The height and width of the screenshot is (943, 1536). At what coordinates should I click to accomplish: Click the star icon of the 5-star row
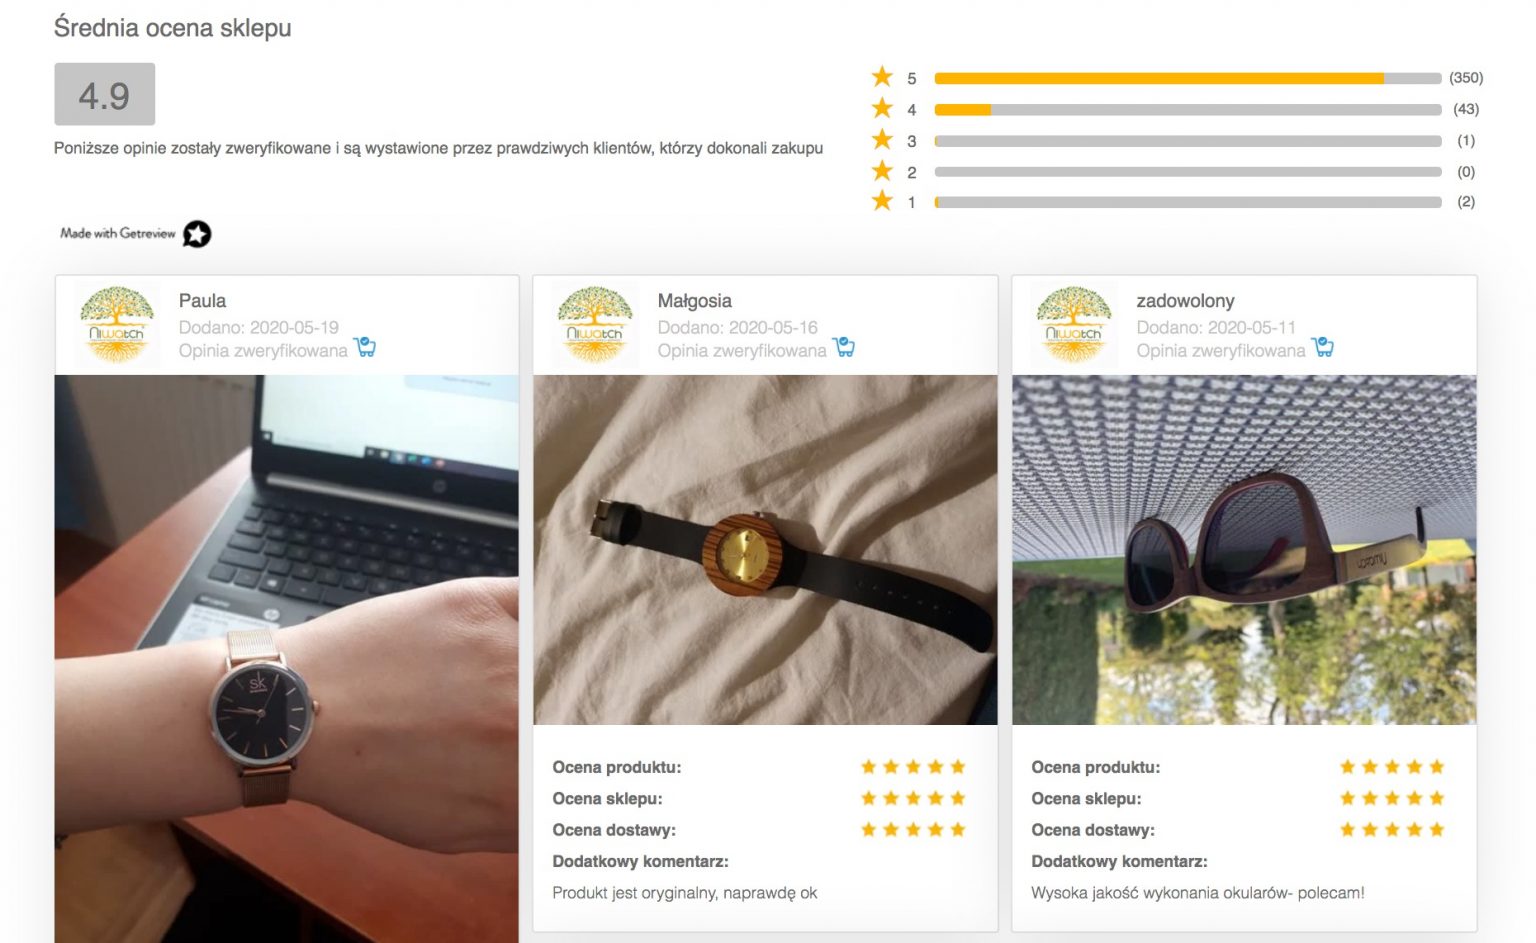click(x=882, y=77)
